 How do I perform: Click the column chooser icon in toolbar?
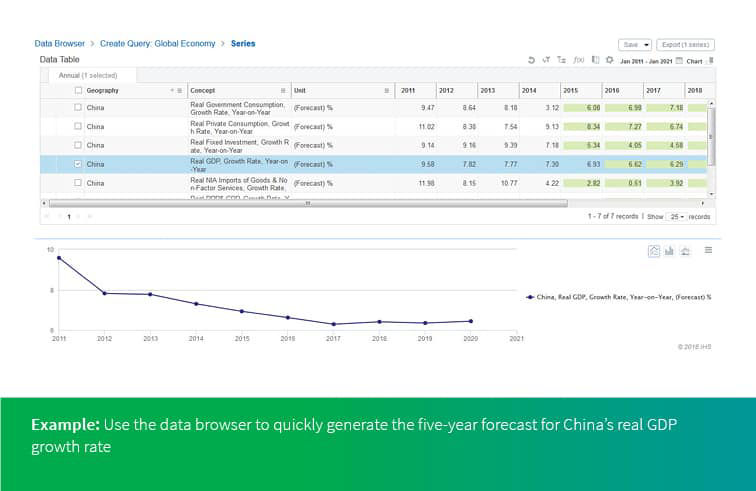click(595, 60)
